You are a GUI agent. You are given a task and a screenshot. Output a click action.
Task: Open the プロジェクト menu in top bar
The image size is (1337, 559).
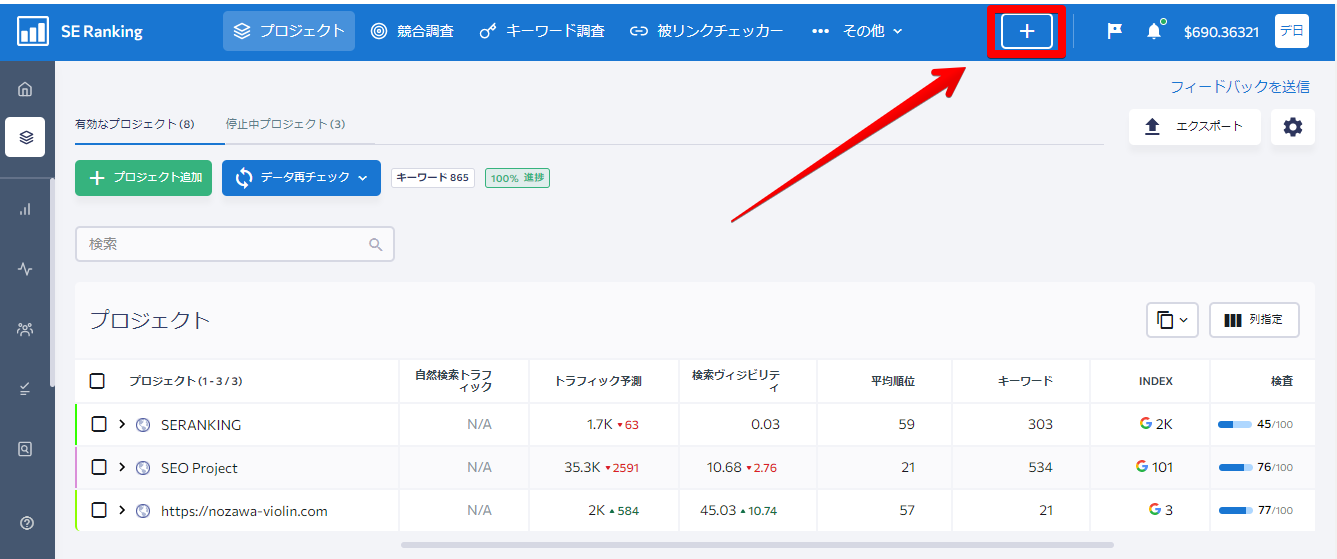289,31
